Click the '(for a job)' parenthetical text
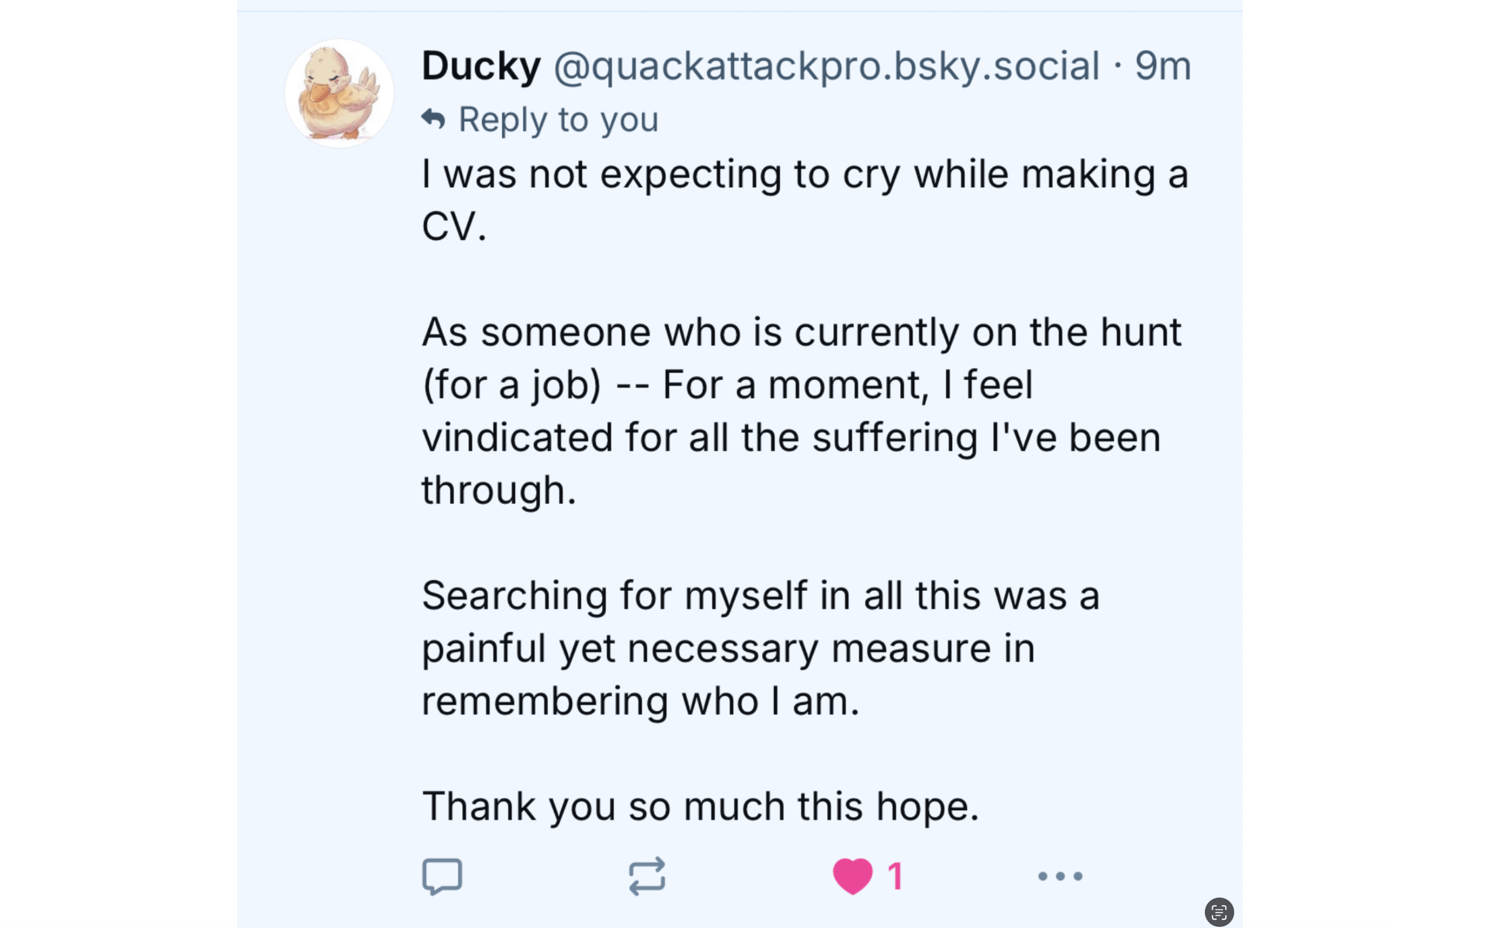This screenshot has width=1500, height=928. pyautogui.click(x=511, y=385)
